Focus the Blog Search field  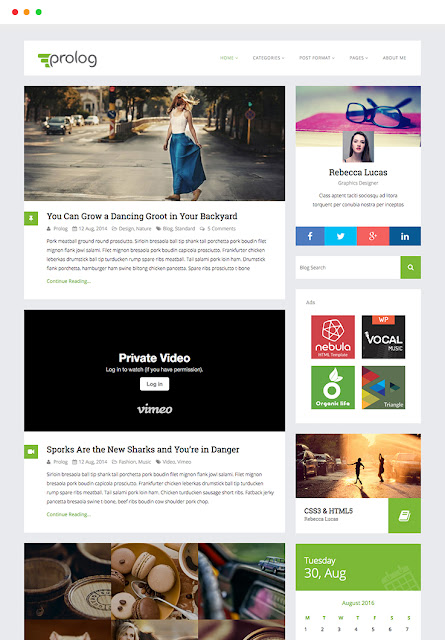[348, 267]
